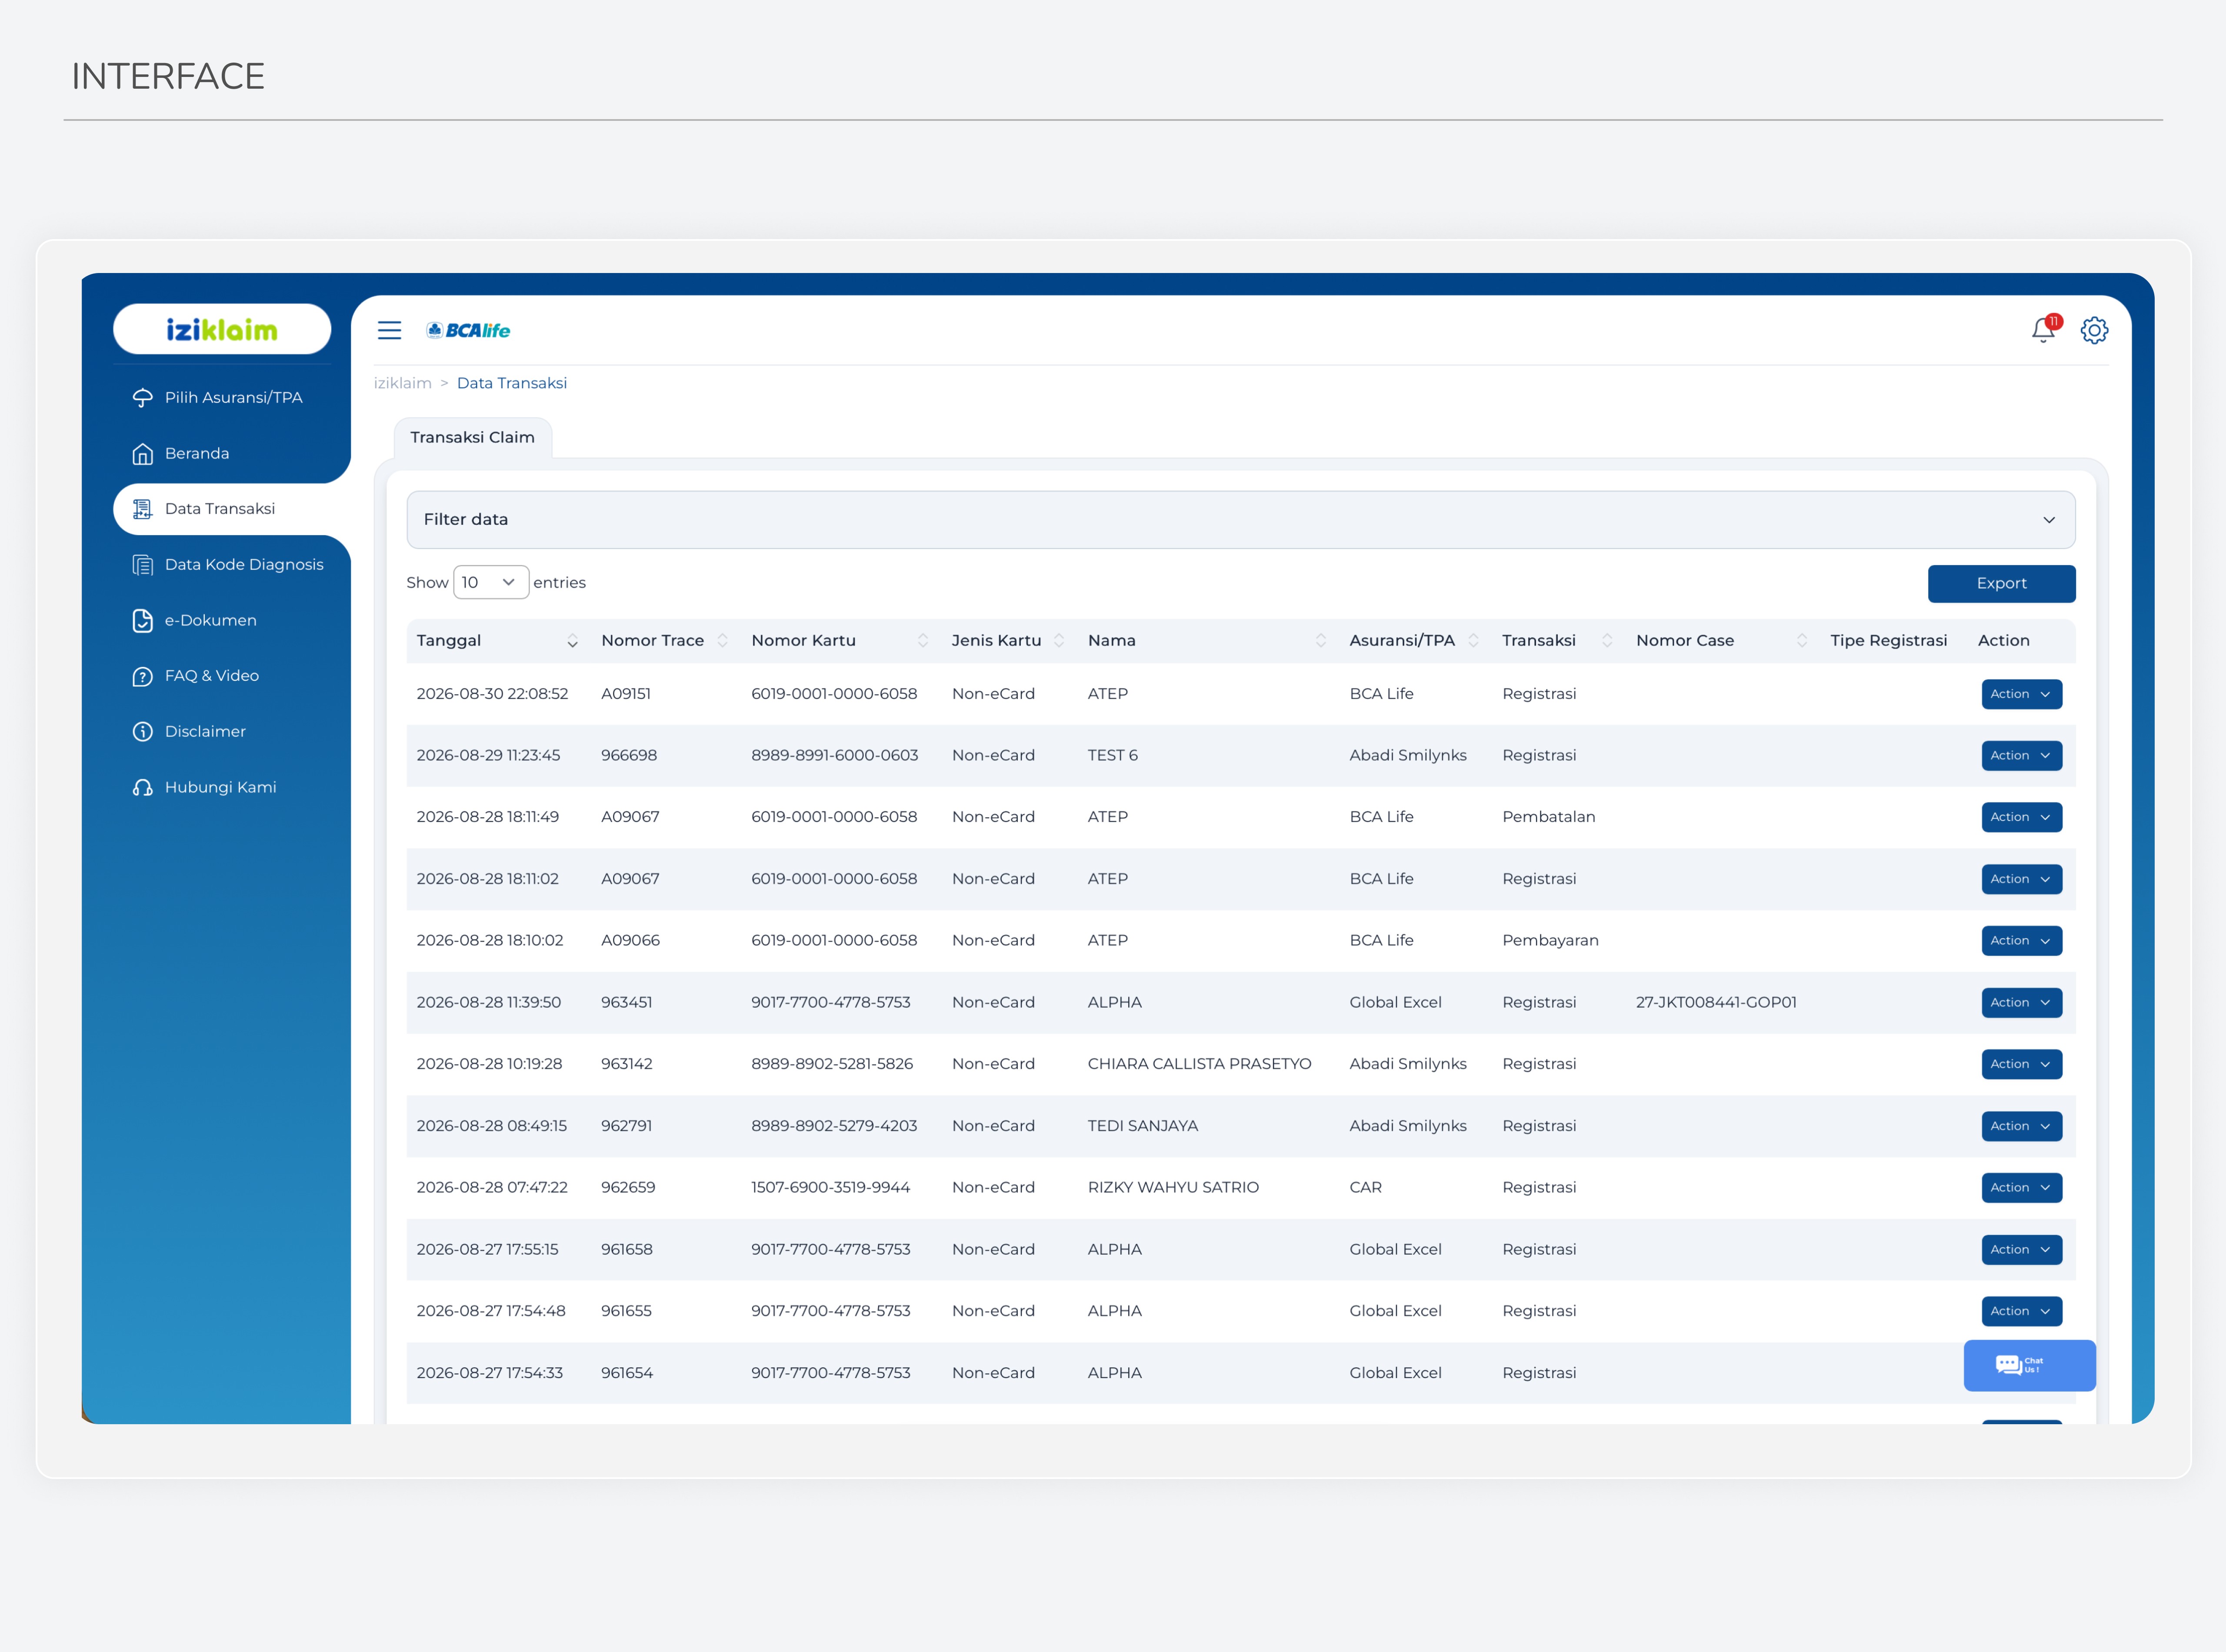Screen dimensions: 2226x1652
Task: Open Data Kode Diagnosis menu item
Action: [244, 565]
